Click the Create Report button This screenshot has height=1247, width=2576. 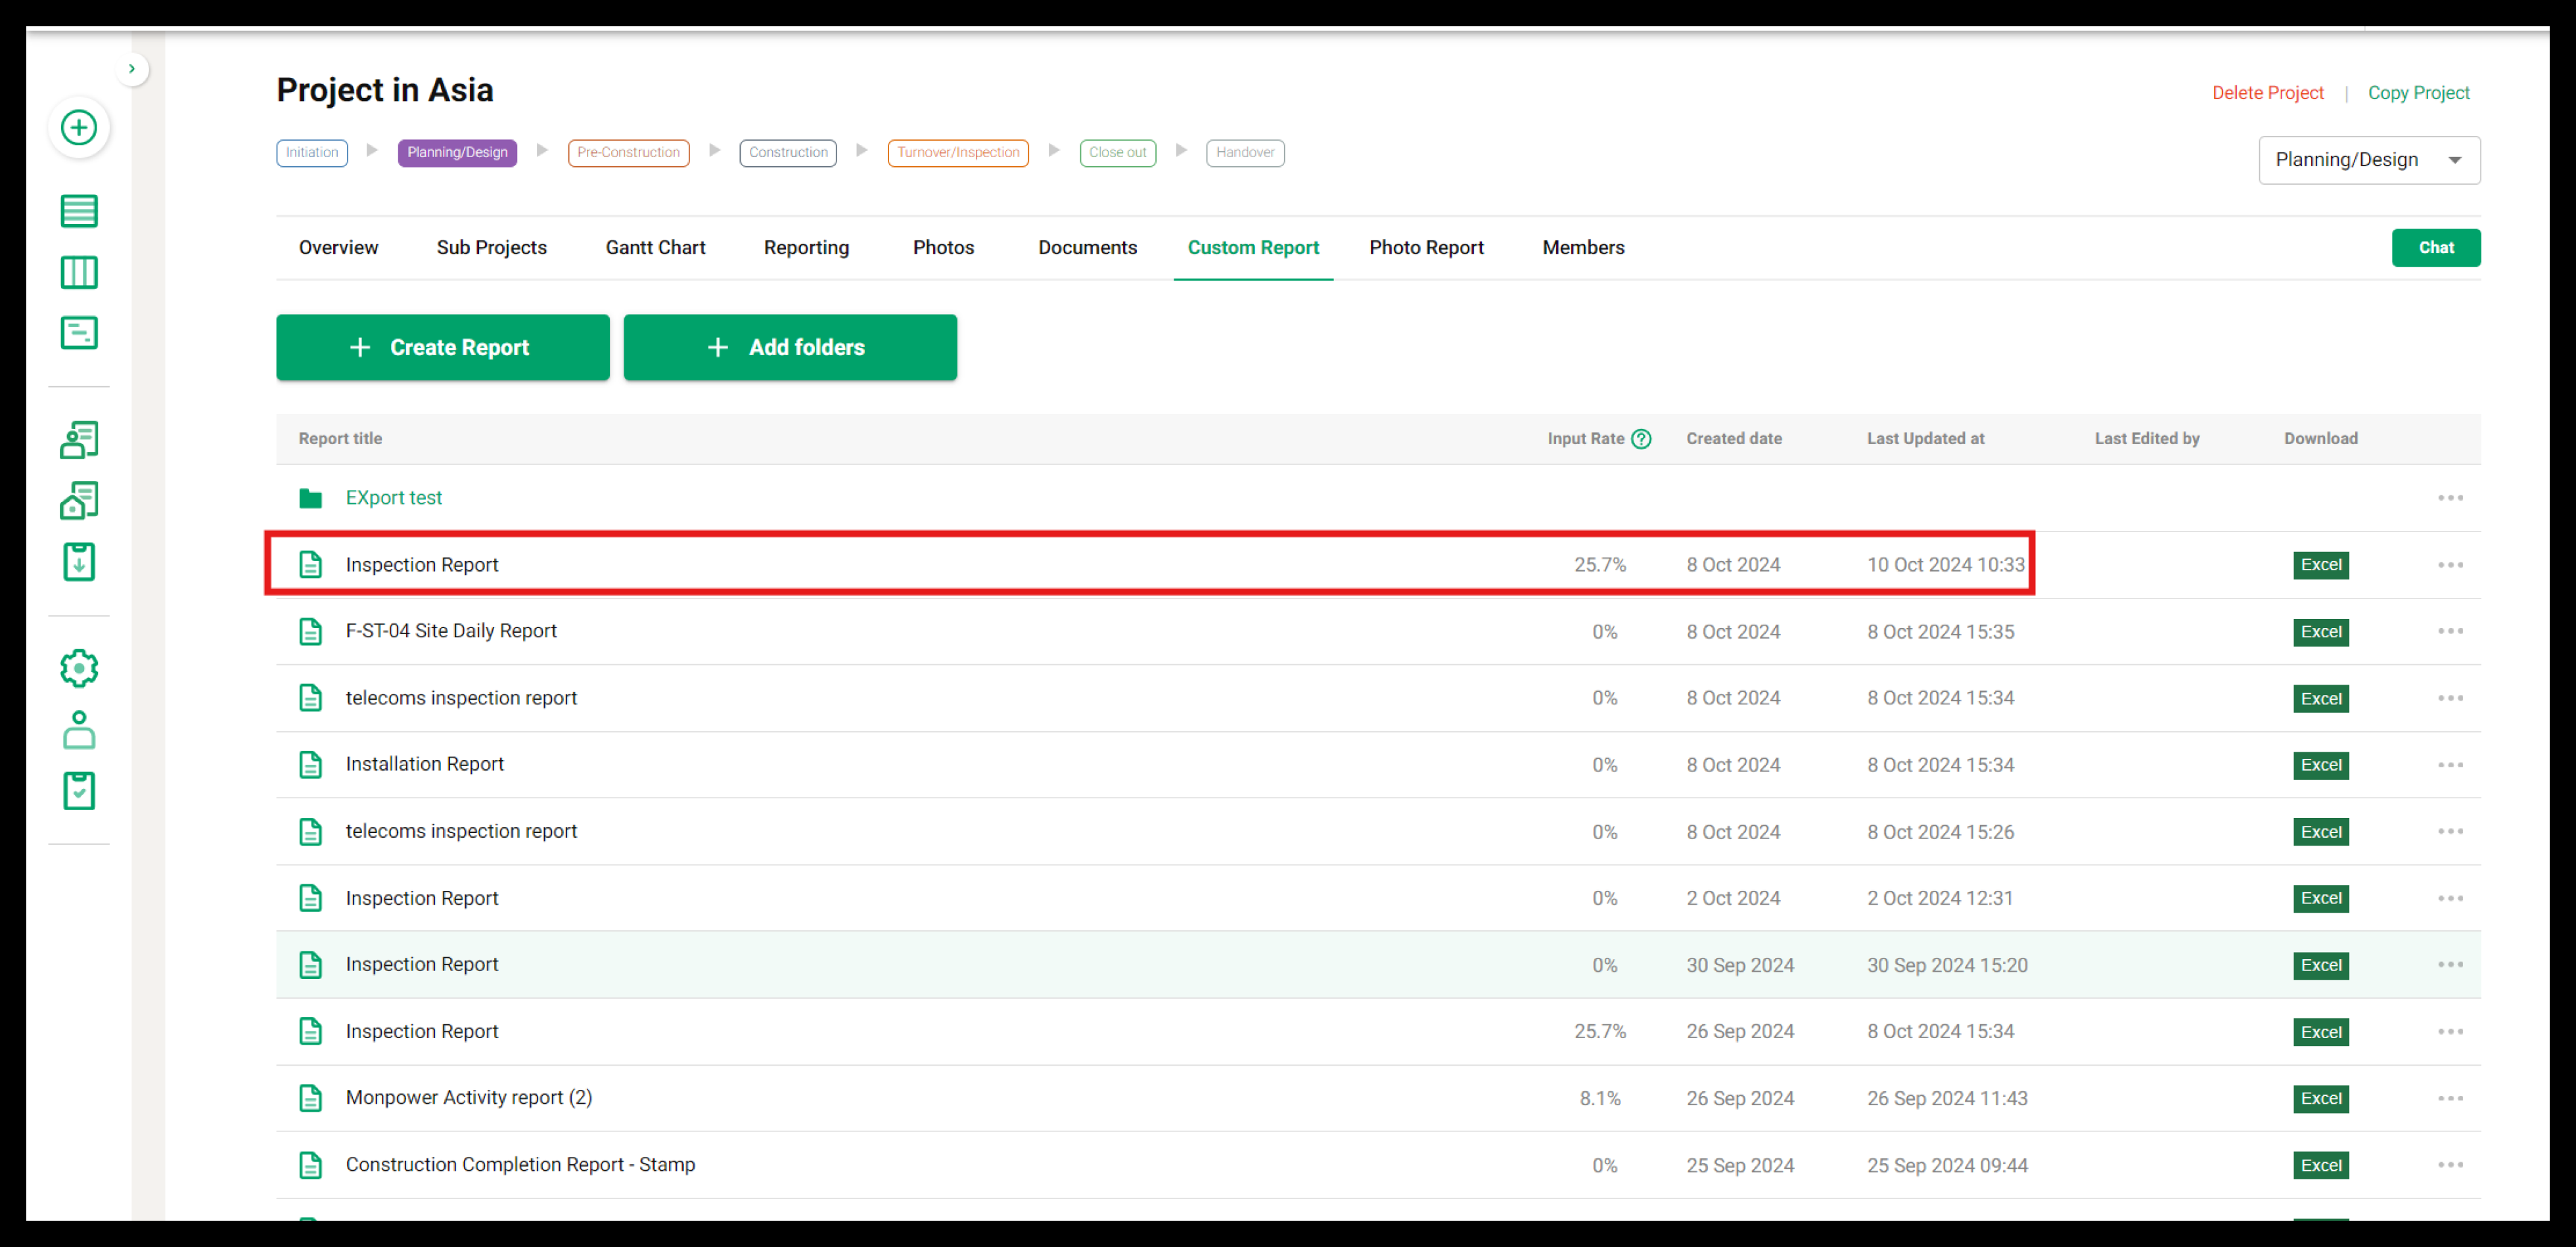(442, 347)
